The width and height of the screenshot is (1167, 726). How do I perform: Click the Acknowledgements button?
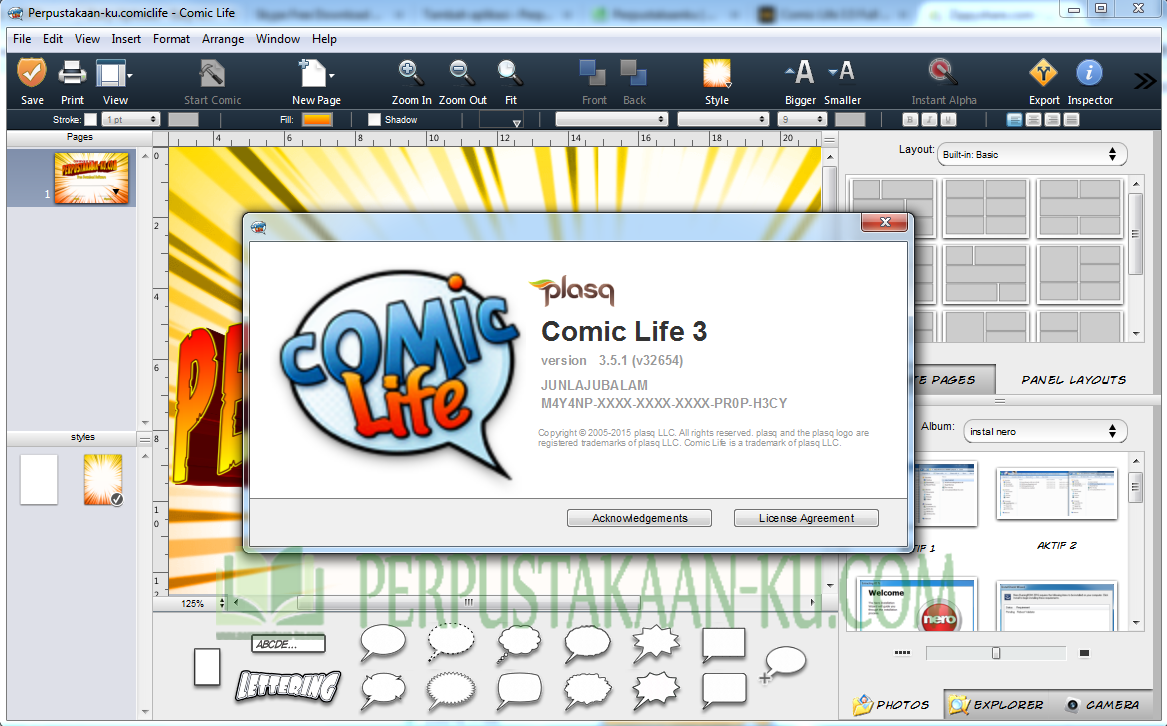point(639,518)
